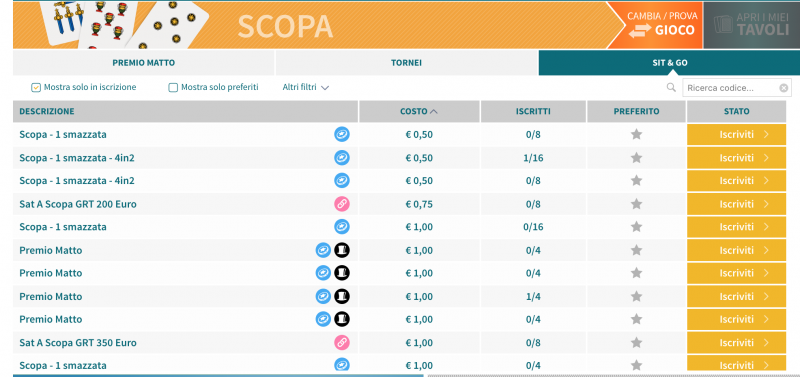Image resolution: width=800 pixels, height=377 pixels.
Task: Click the pink chain icon on Sat A Scopa GRT 350 Euro
Action: click(342, 342)
